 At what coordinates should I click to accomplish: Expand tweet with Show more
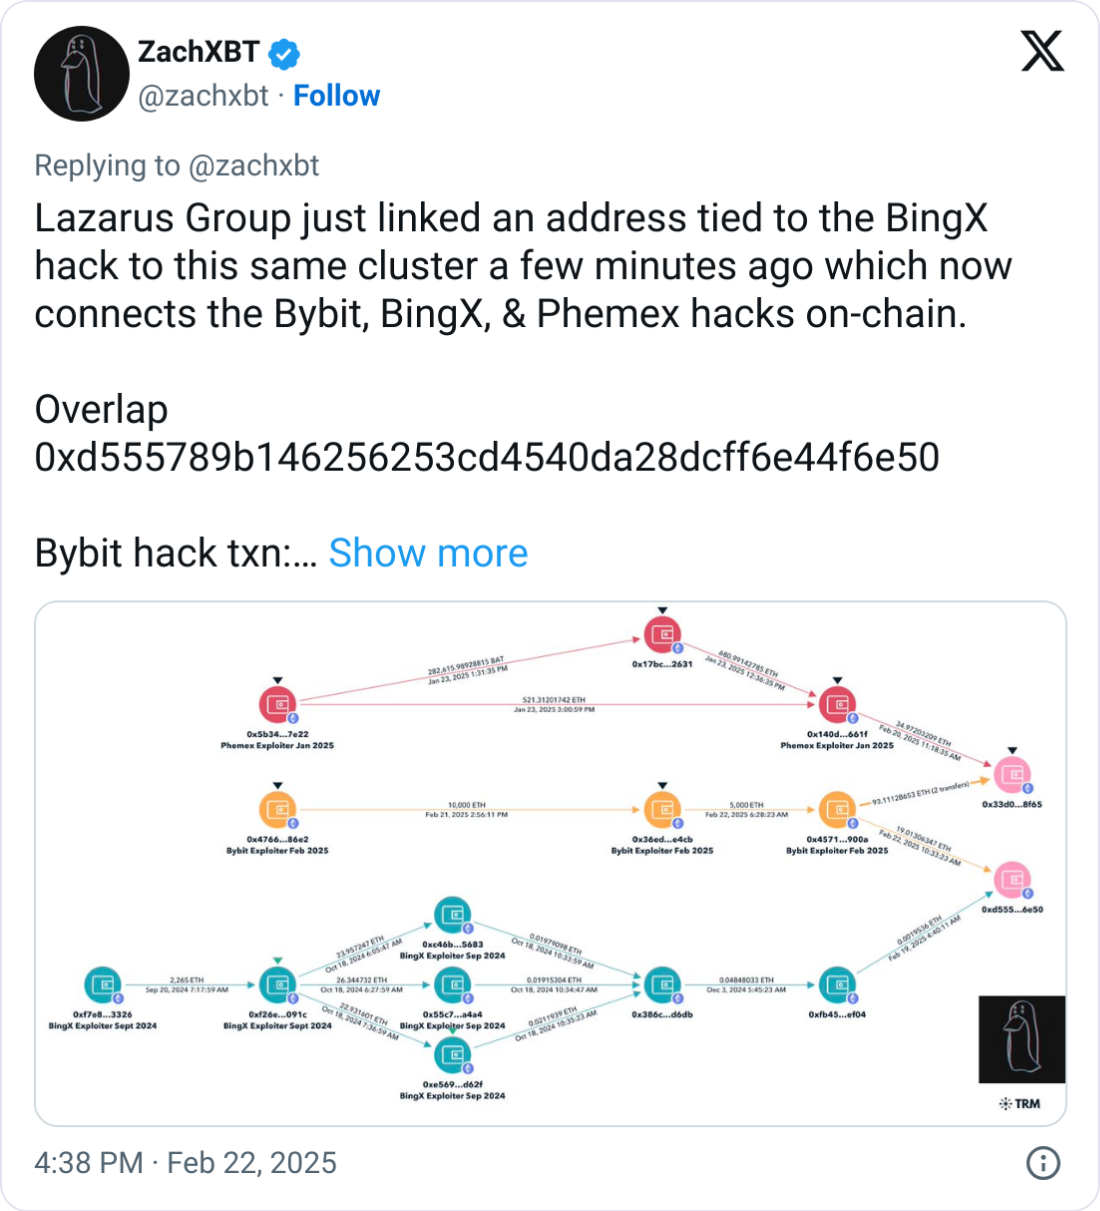click(x=428, y=553)
